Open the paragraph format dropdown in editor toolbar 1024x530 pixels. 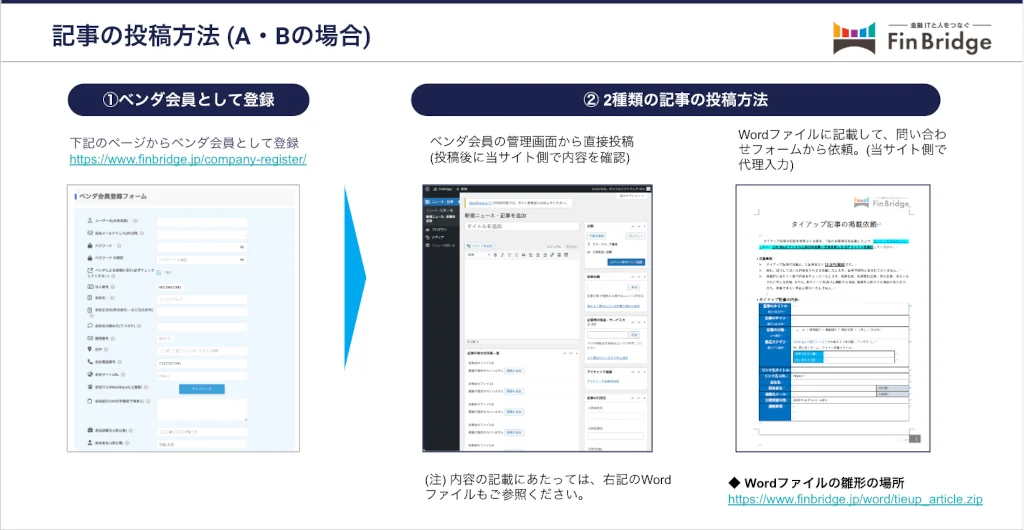pos(477,254)
